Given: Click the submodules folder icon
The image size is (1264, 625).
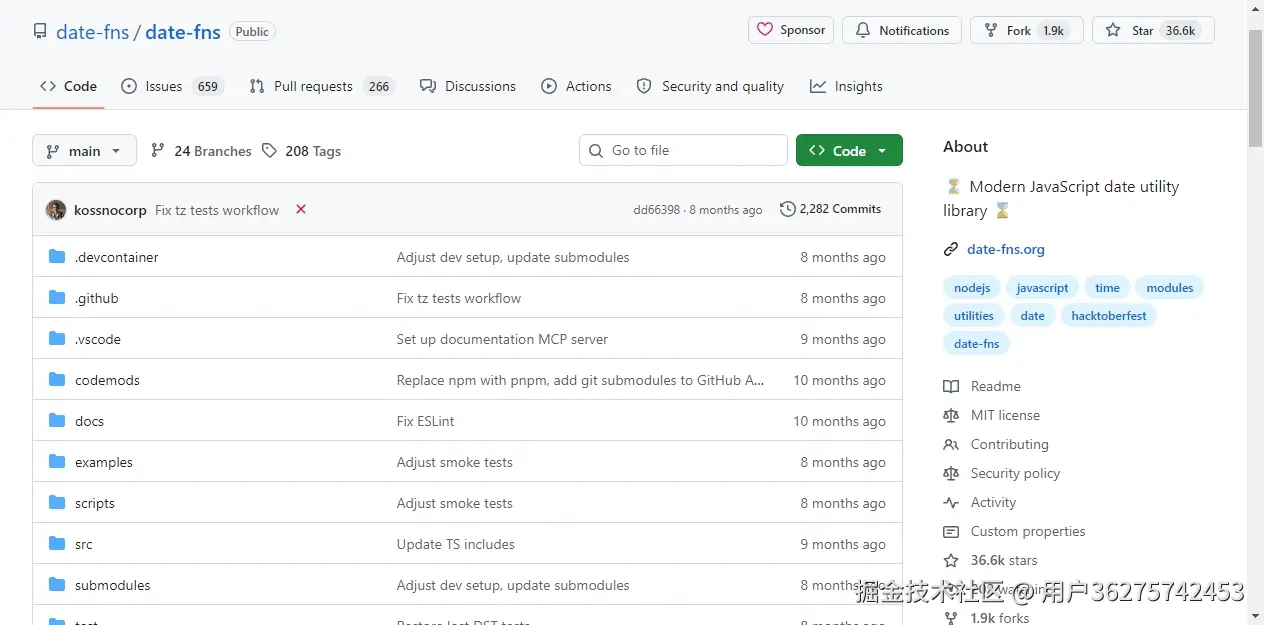Looking at the screenshot, I should pyautogui.click(x=57, y=585).
